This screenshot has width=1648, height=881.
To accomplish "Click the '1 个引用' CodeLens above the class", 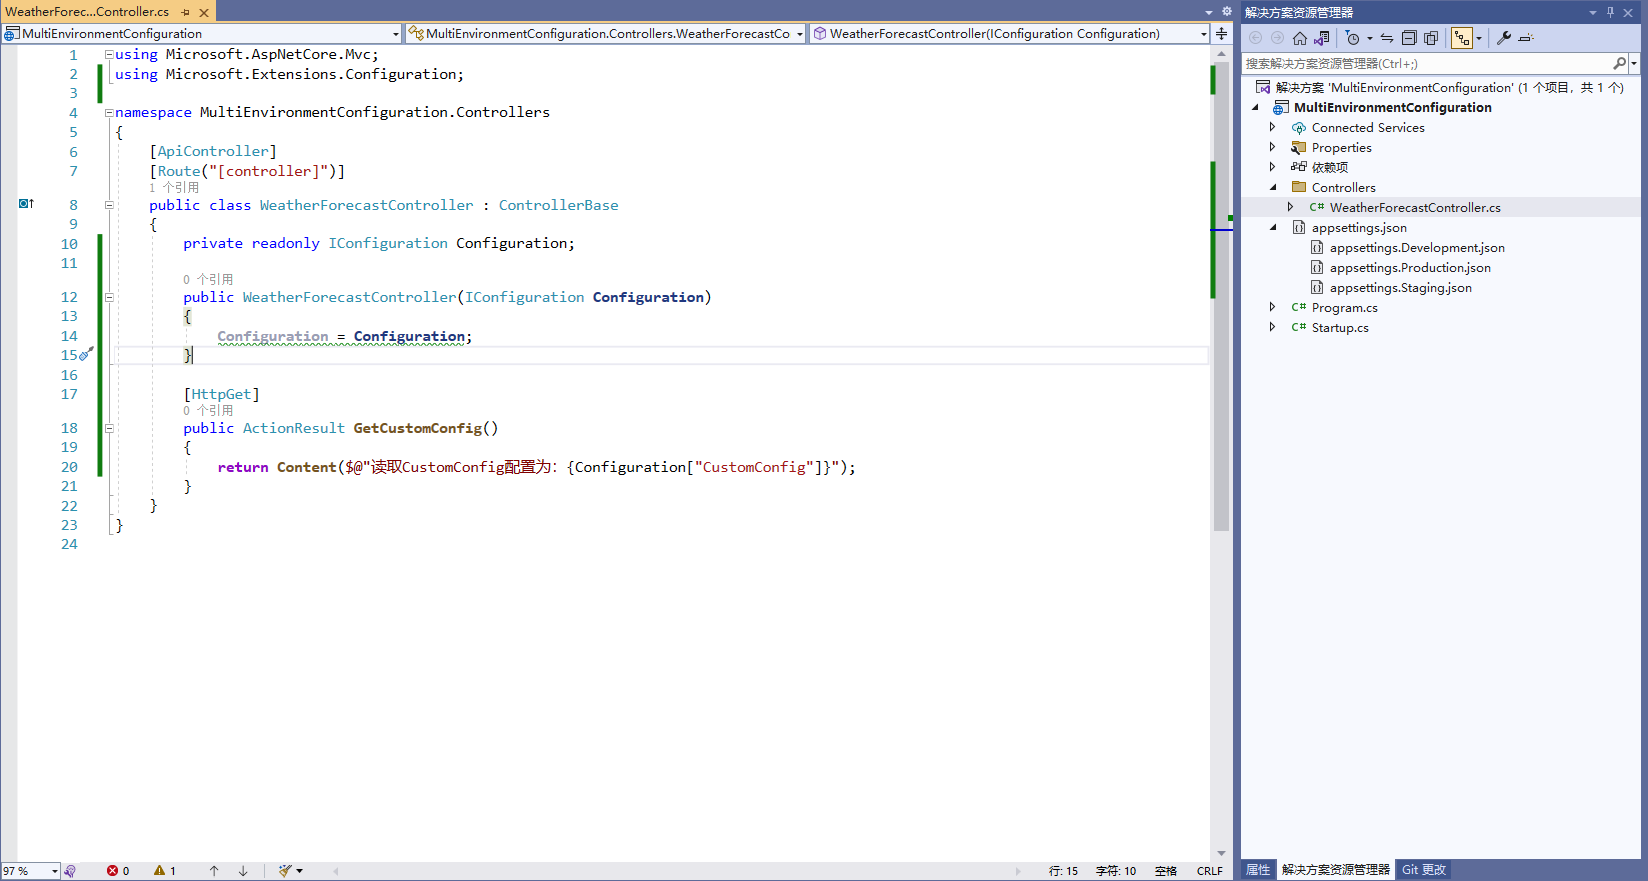I will [x=174, y=187].
